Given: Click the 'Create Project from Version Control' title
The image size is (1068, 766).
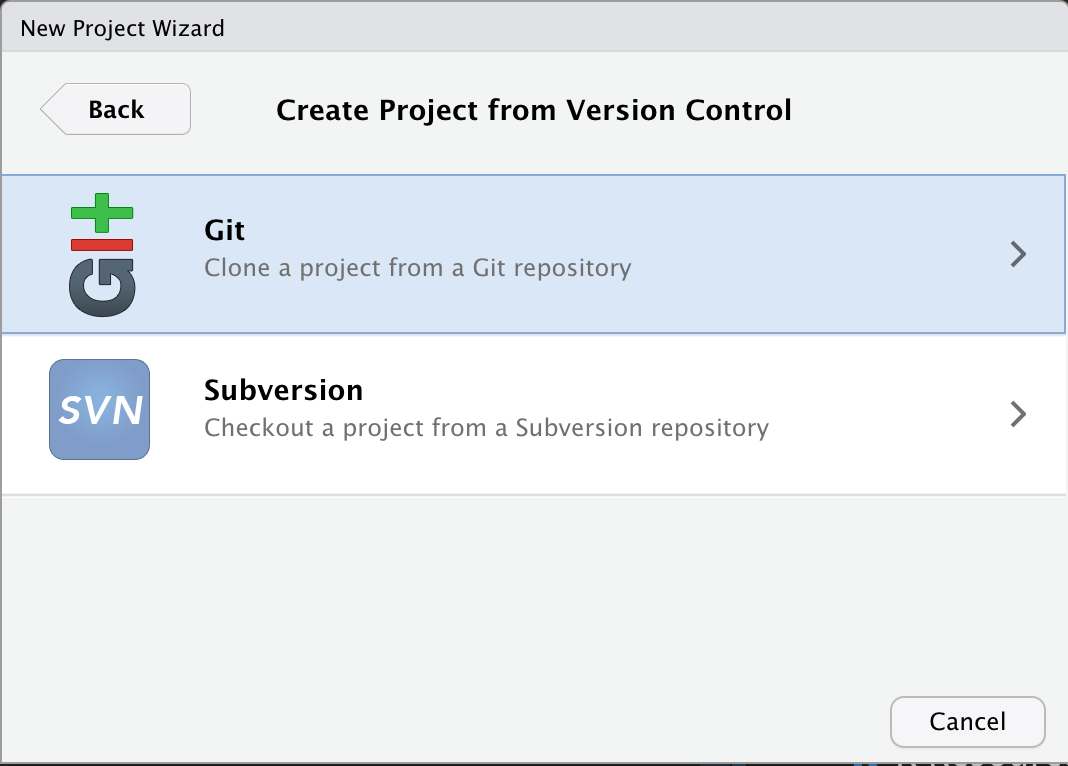Looking at the screenshot, I should 534,110.
